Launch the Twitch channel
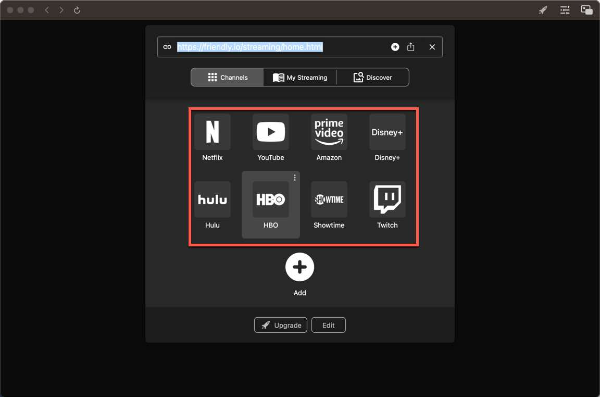The width and height of the screenshot is (600, 397). (x=387, y=199)
